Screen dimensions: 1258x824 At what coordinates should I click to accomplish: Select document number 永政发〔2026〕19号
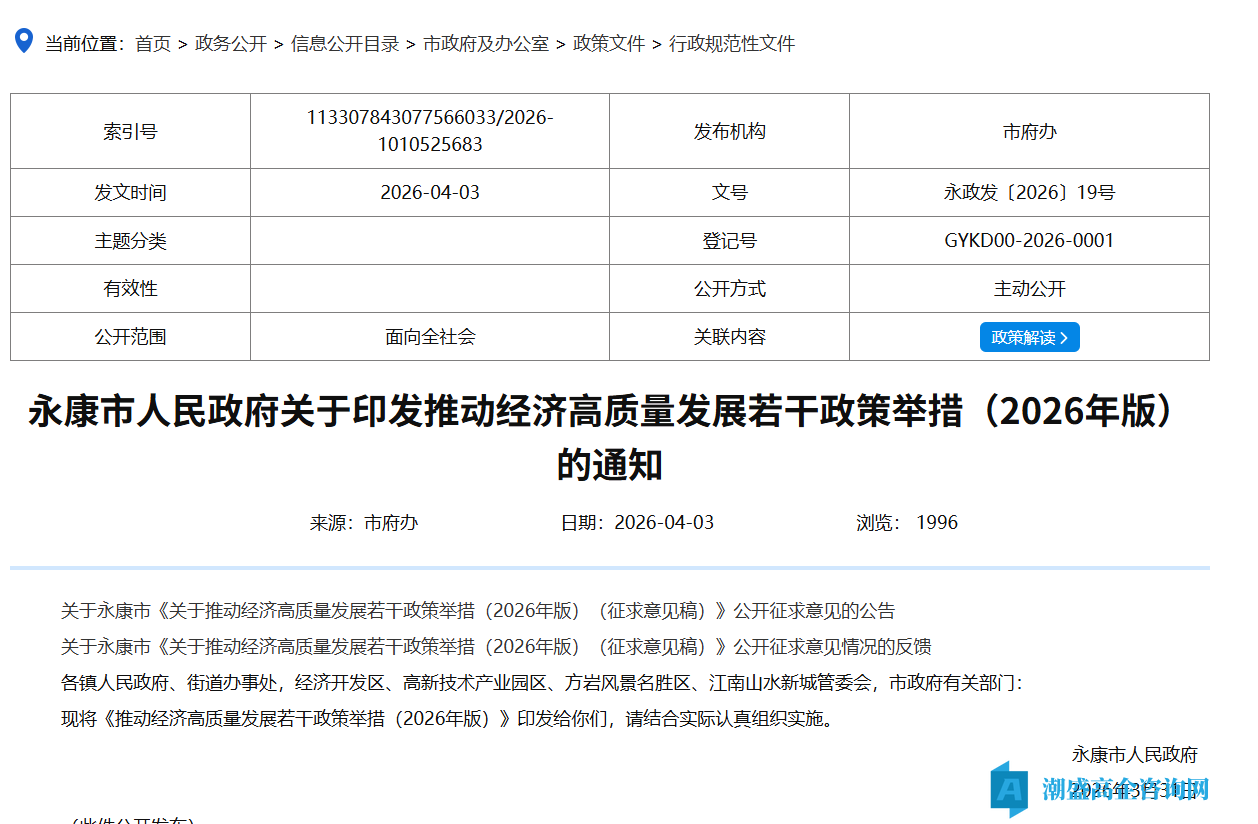1030,192
